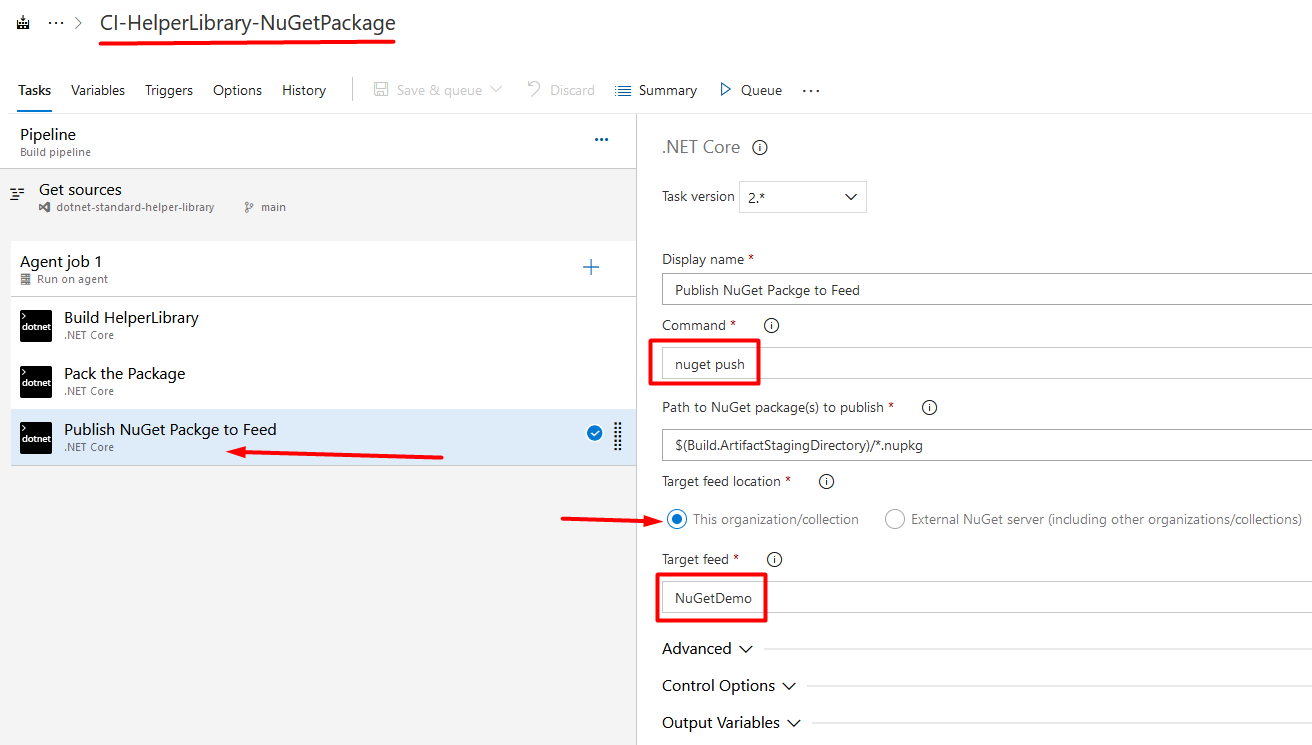
Task: Grab the drag handle on the Publish task
Action: pyautogui.click(x=617, y=435)
